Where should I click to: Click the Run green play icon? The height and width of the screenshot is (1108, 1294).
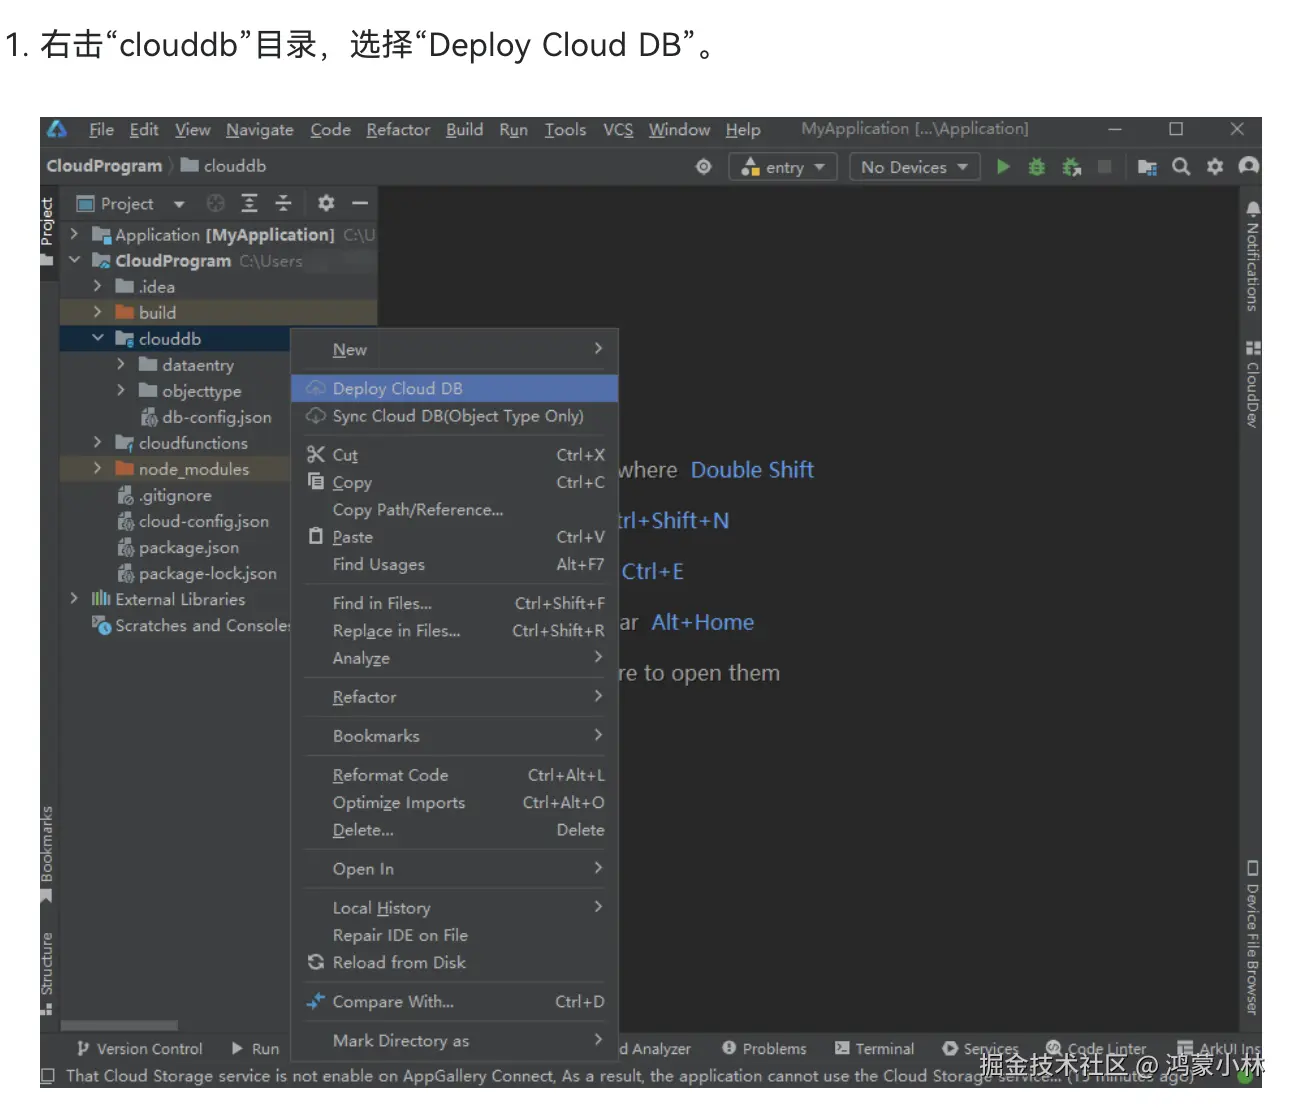pos(1003,167)
